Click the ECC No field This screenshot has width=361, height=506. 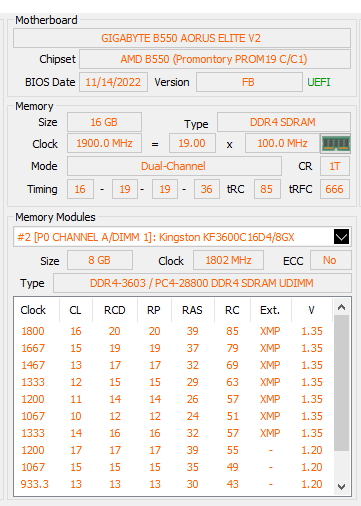point(330,260)
